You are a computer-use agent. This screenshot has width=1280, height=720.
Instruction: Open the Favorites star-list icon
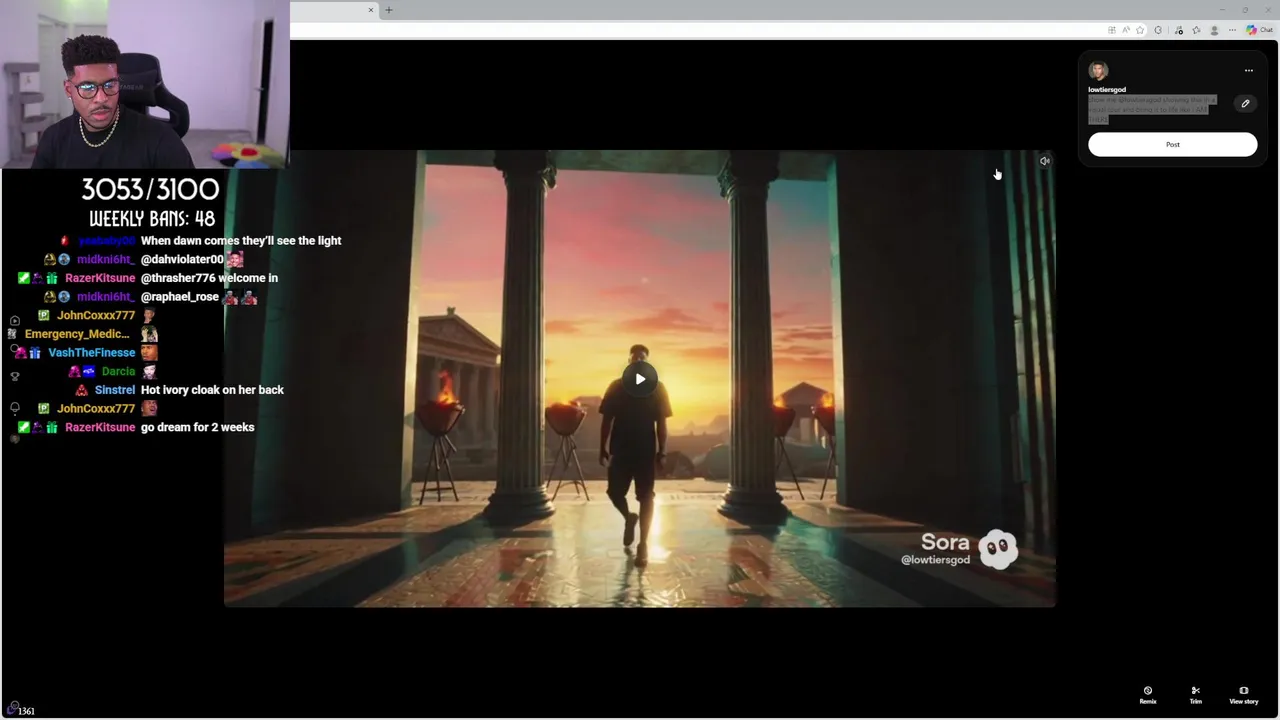point(1196,30)
